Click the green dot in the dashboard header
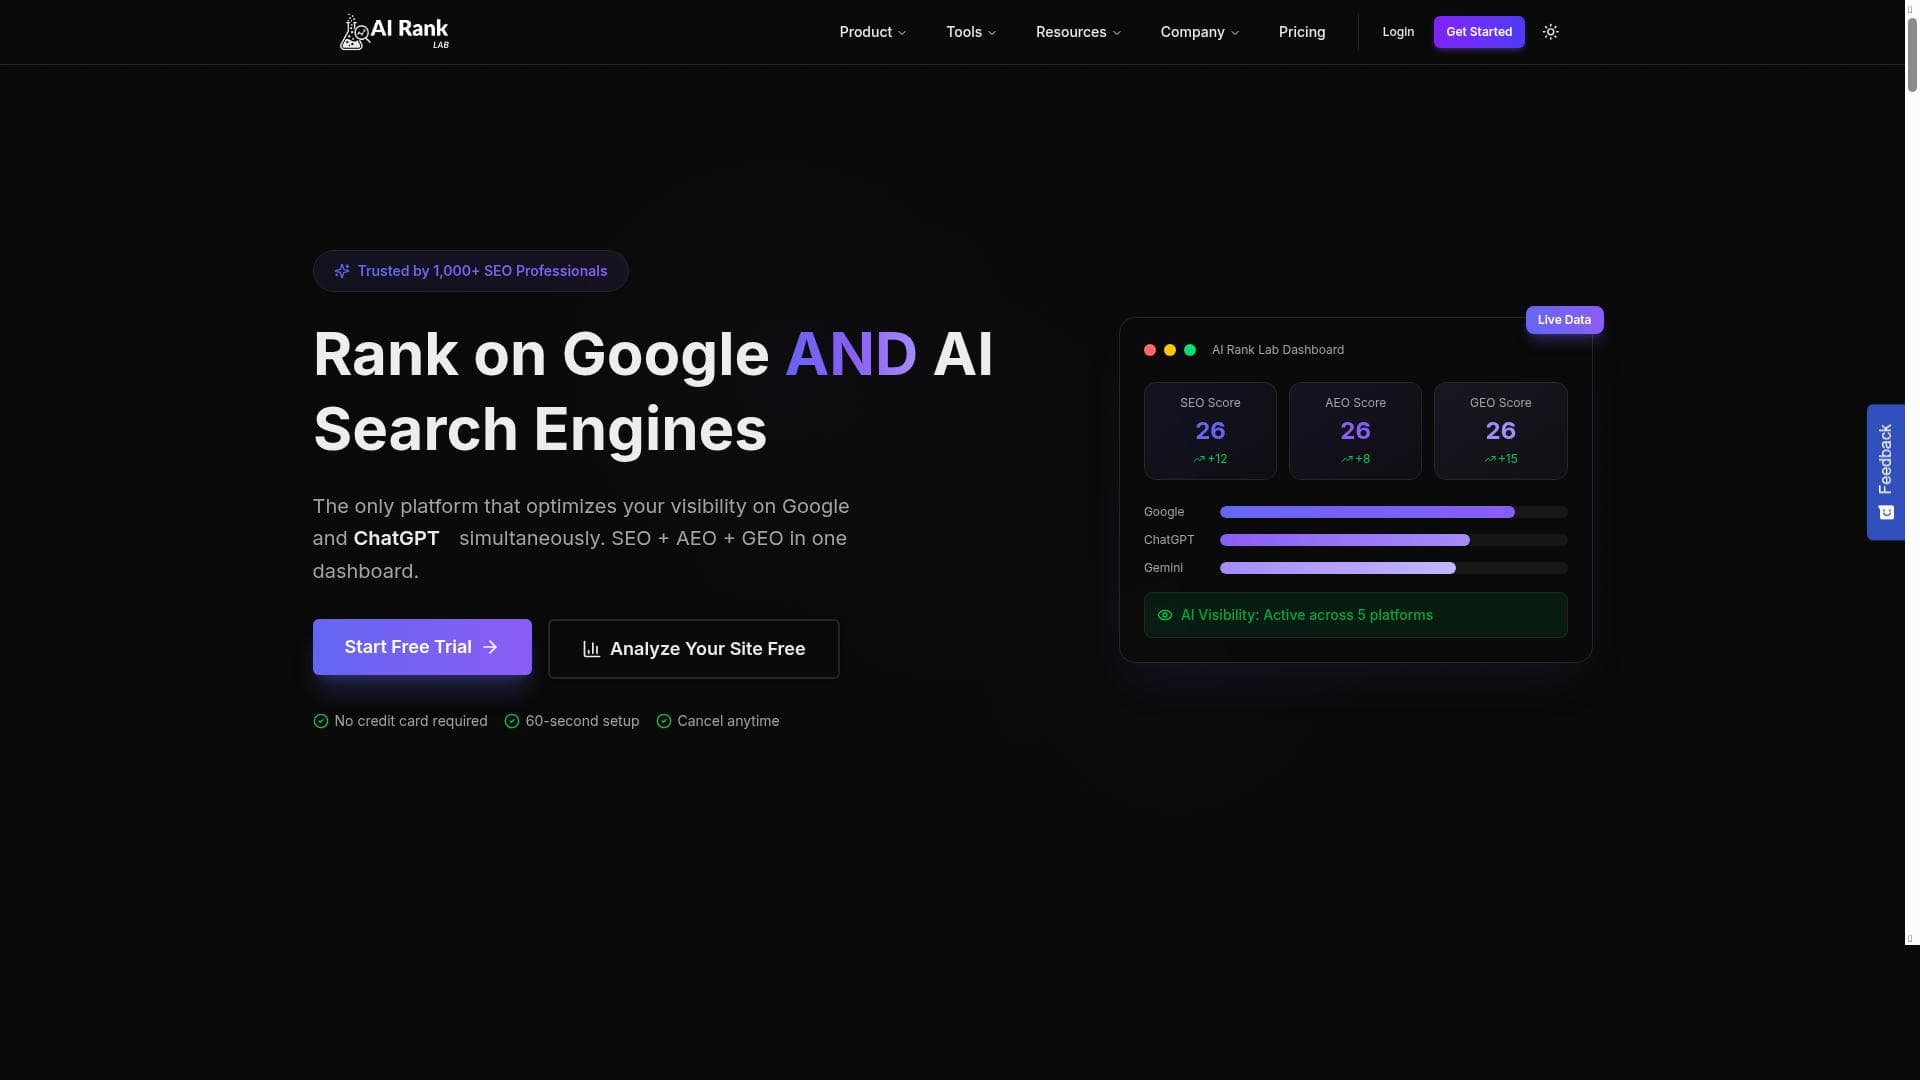Viewport: 1920px width, 1080px height. [1190, 350]
